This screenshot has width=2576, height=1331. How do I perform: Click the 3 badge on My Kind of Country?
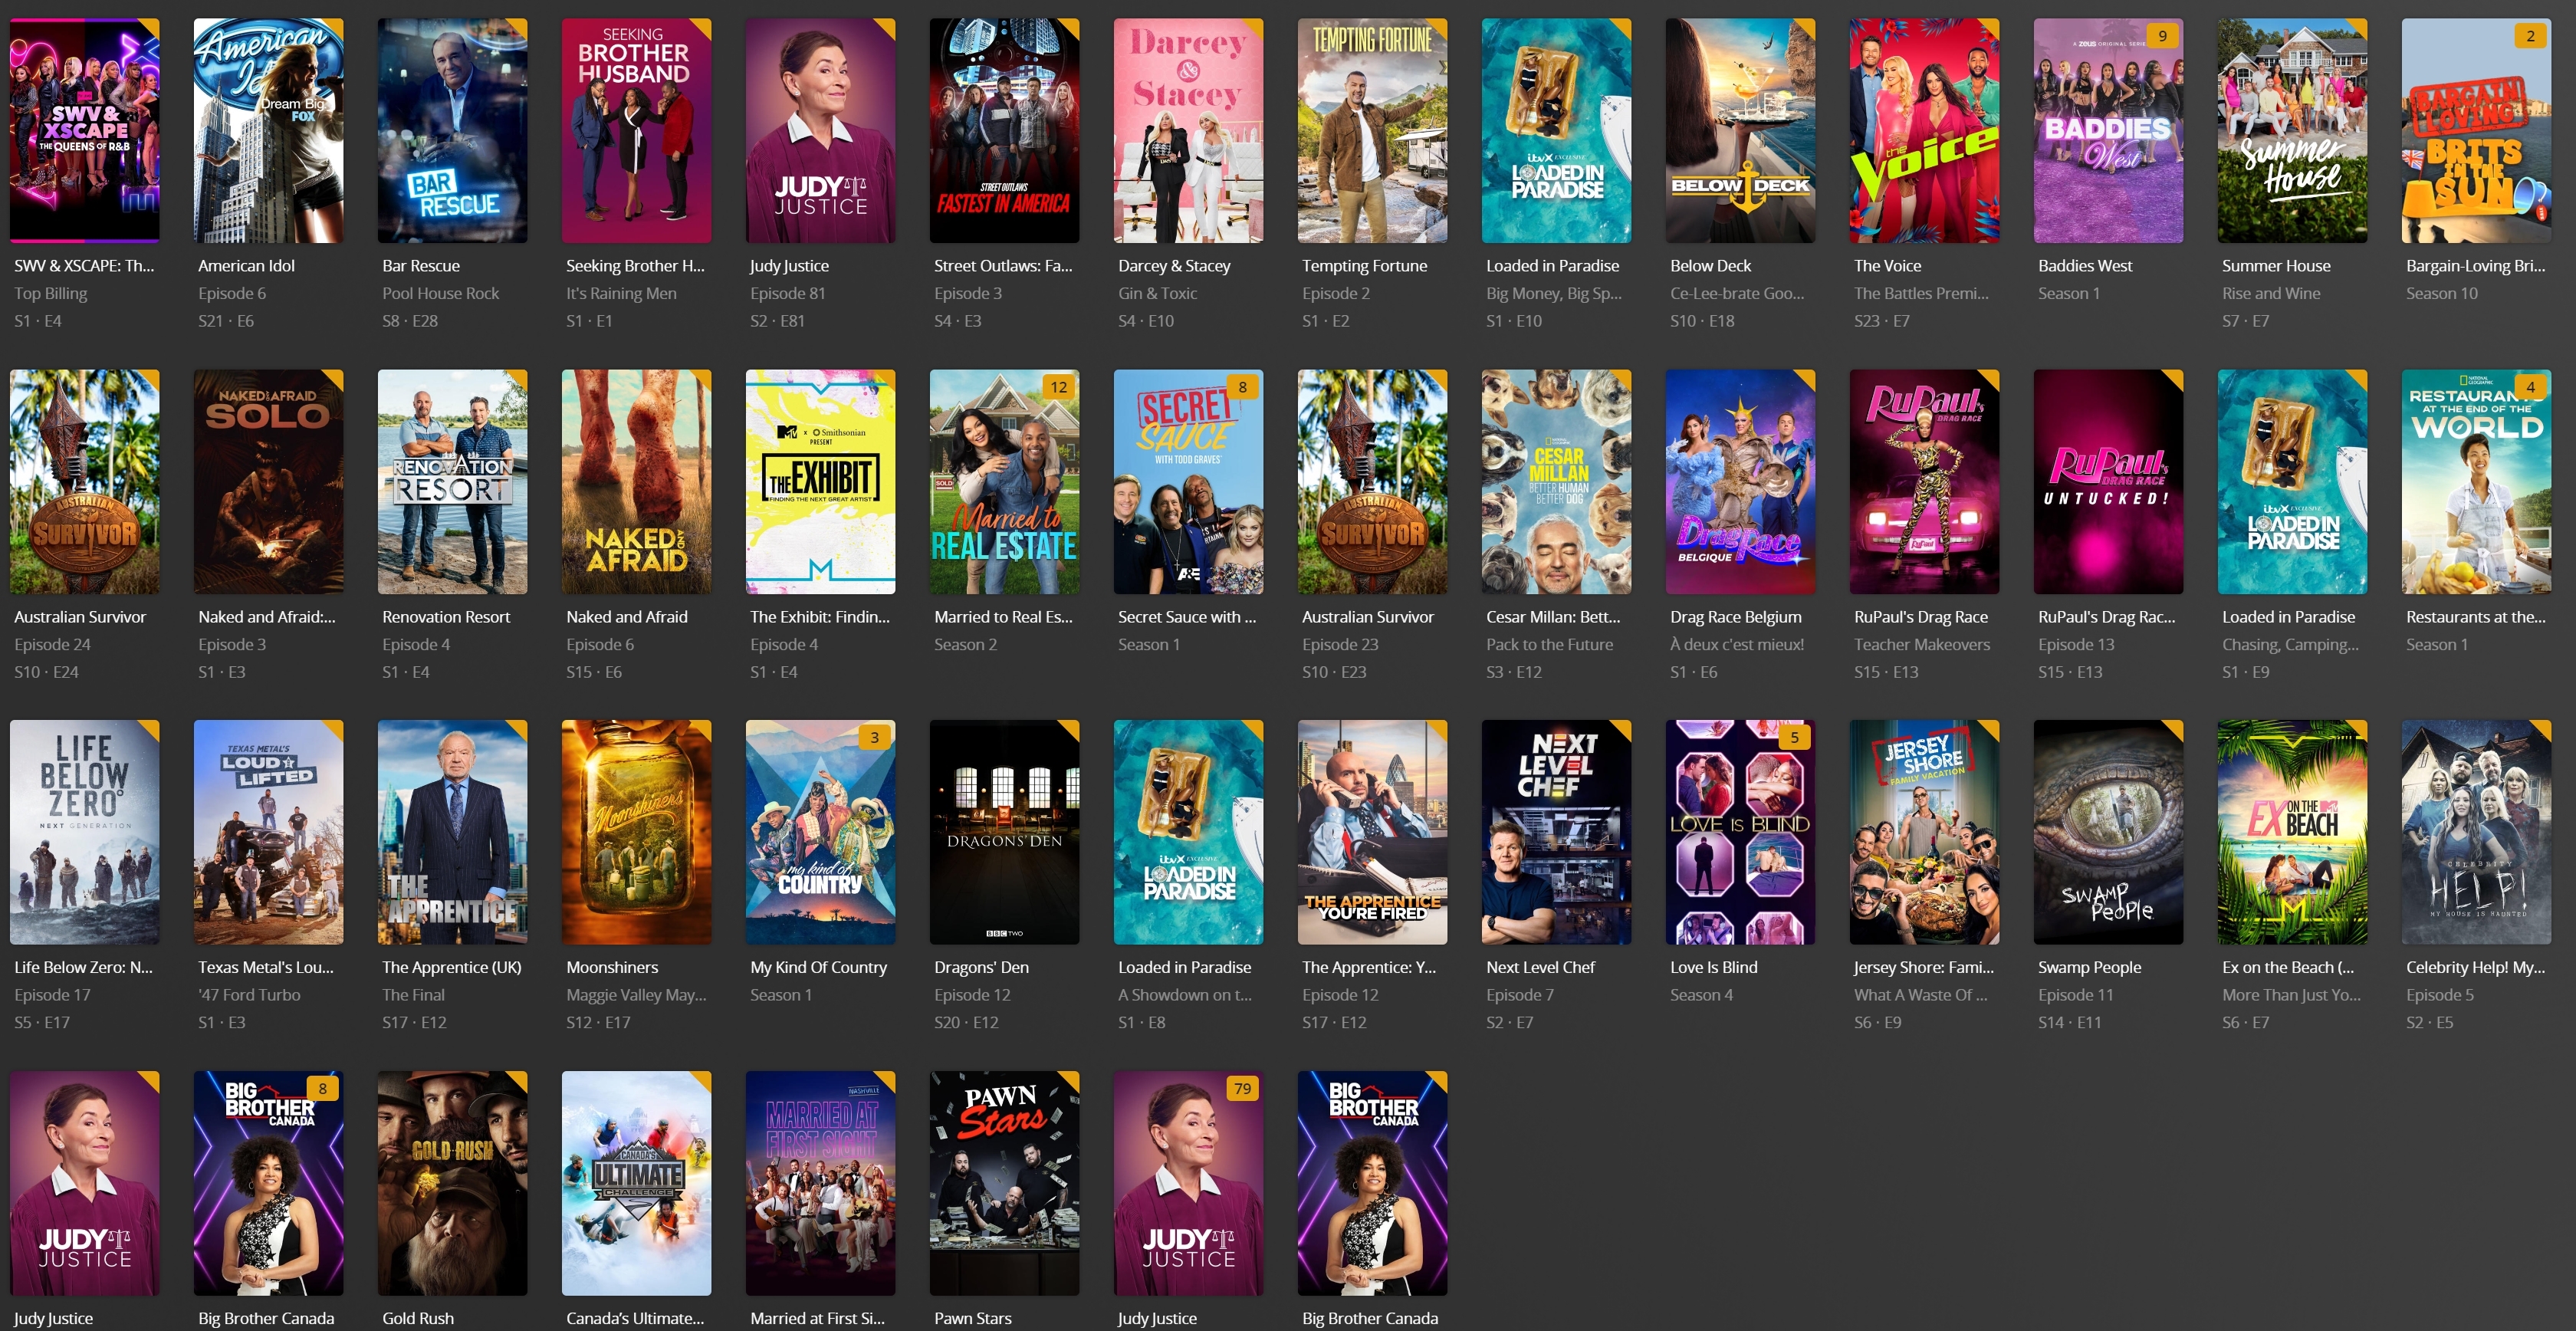[874, 738]
